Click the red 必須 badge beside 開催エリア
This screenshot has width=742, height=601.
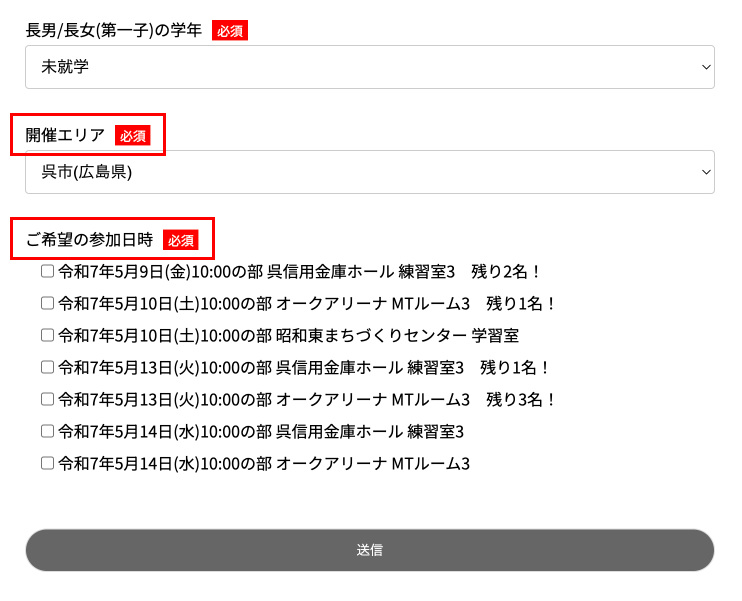click(132, 136)
